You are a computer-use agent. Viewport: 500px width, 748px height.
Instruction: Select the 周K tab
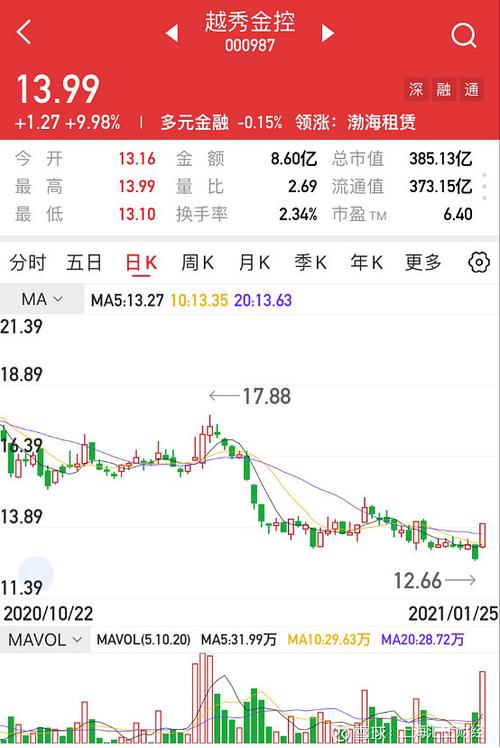point(198,262)
